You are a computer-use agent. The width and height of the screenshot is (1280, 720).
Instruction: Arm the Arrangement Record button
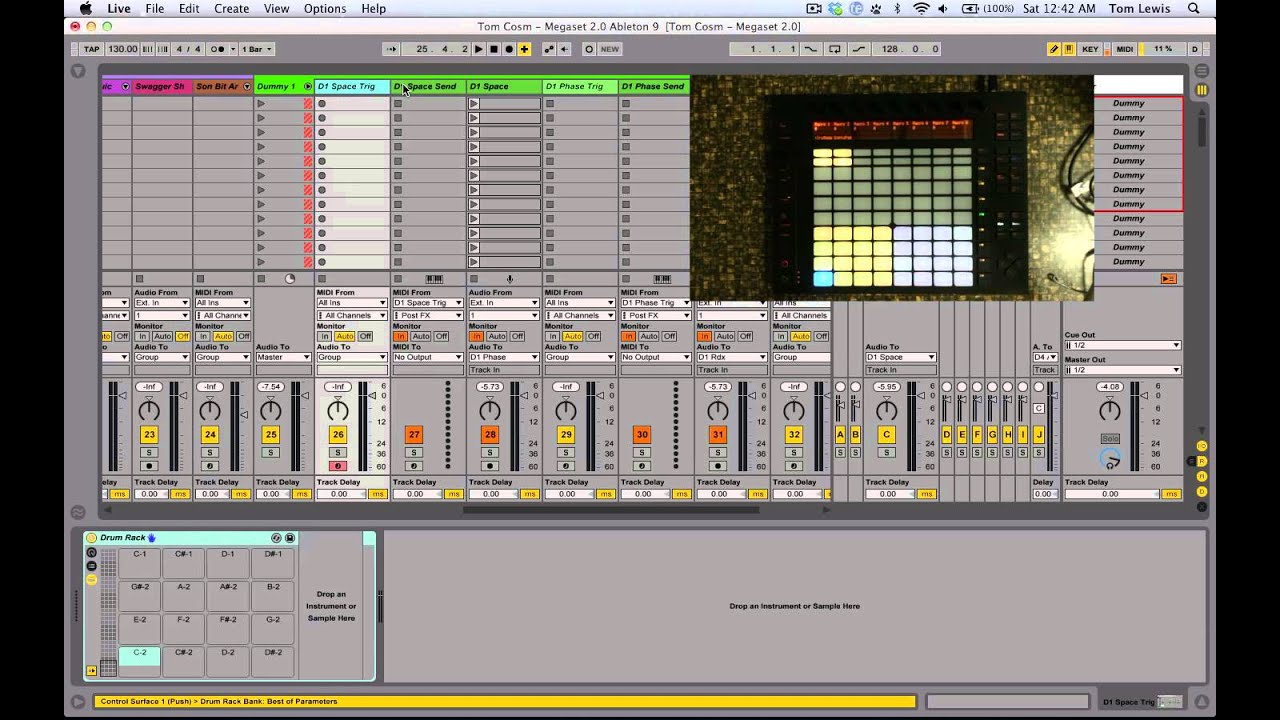click(x=509, y=49)
